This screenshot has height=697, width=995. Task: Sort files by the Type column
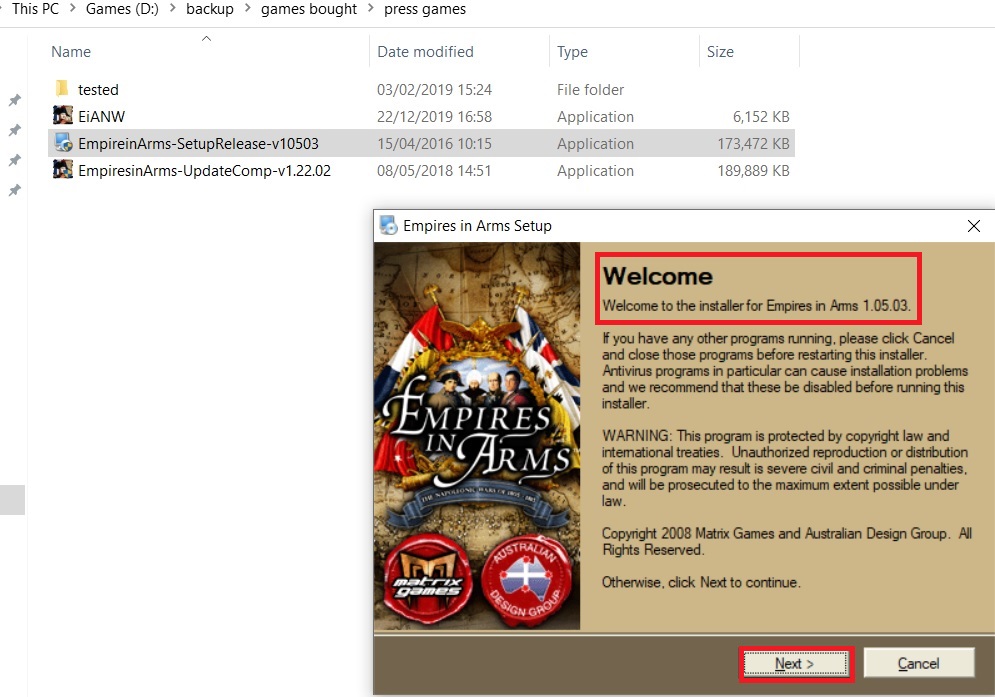[x=572, y=52]
